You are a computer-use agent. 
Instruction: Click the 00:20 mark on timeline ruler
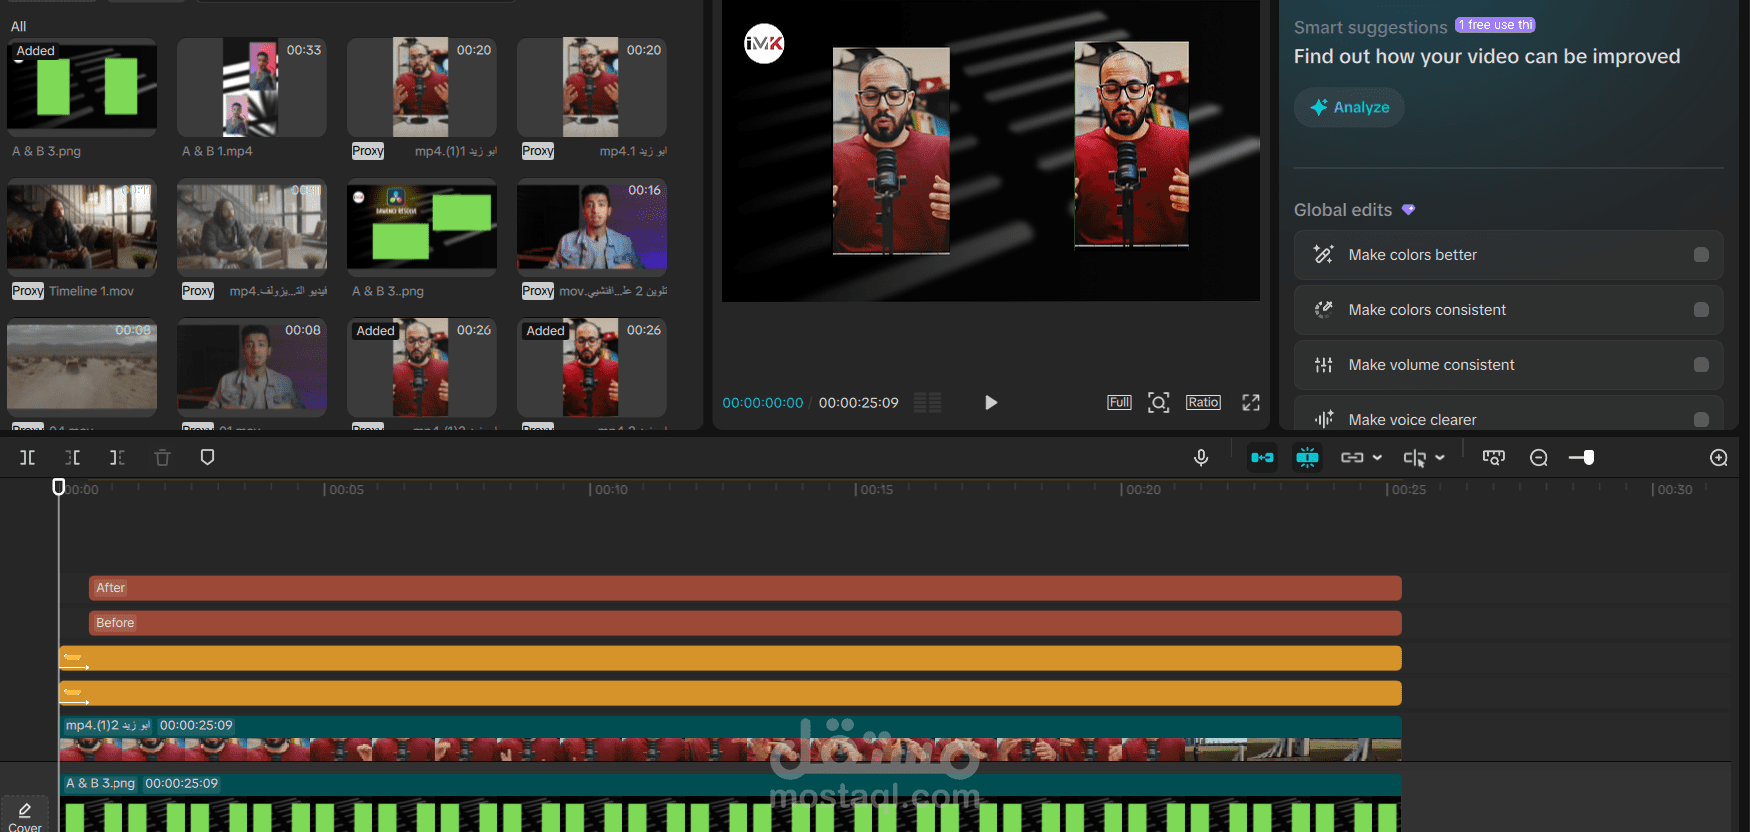click(1141, 490)
